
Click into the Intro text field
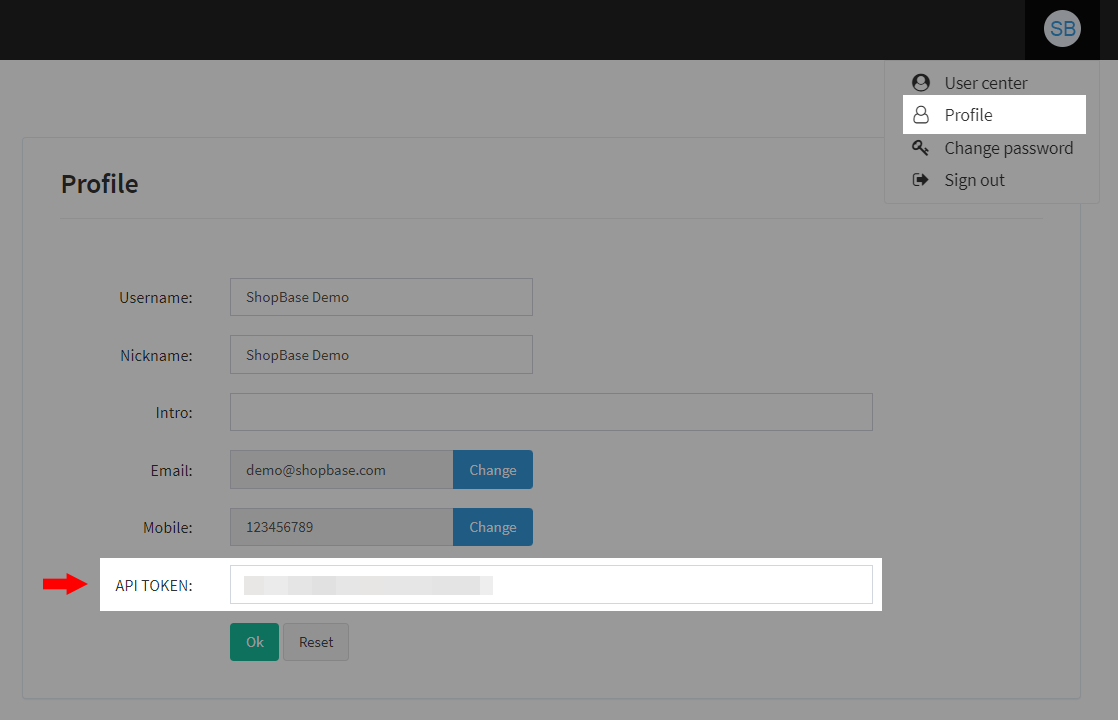pyautogui.click(x=551, y=412)
